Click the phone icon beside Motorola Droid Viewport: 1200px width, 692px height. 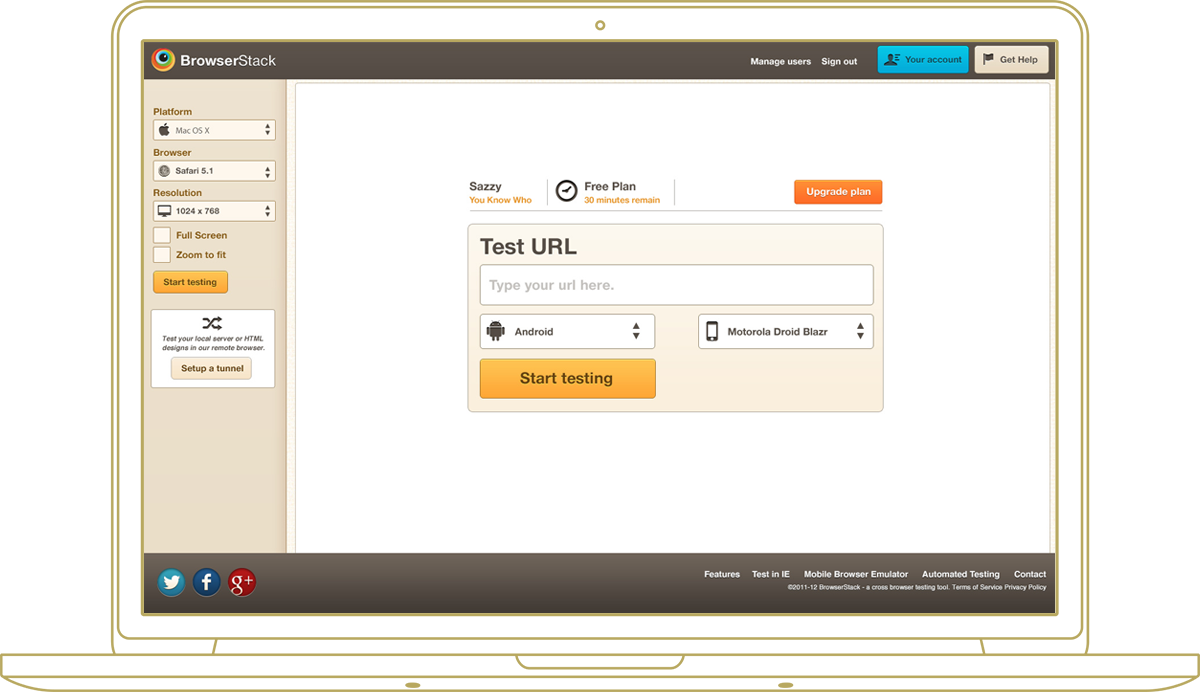712,331
